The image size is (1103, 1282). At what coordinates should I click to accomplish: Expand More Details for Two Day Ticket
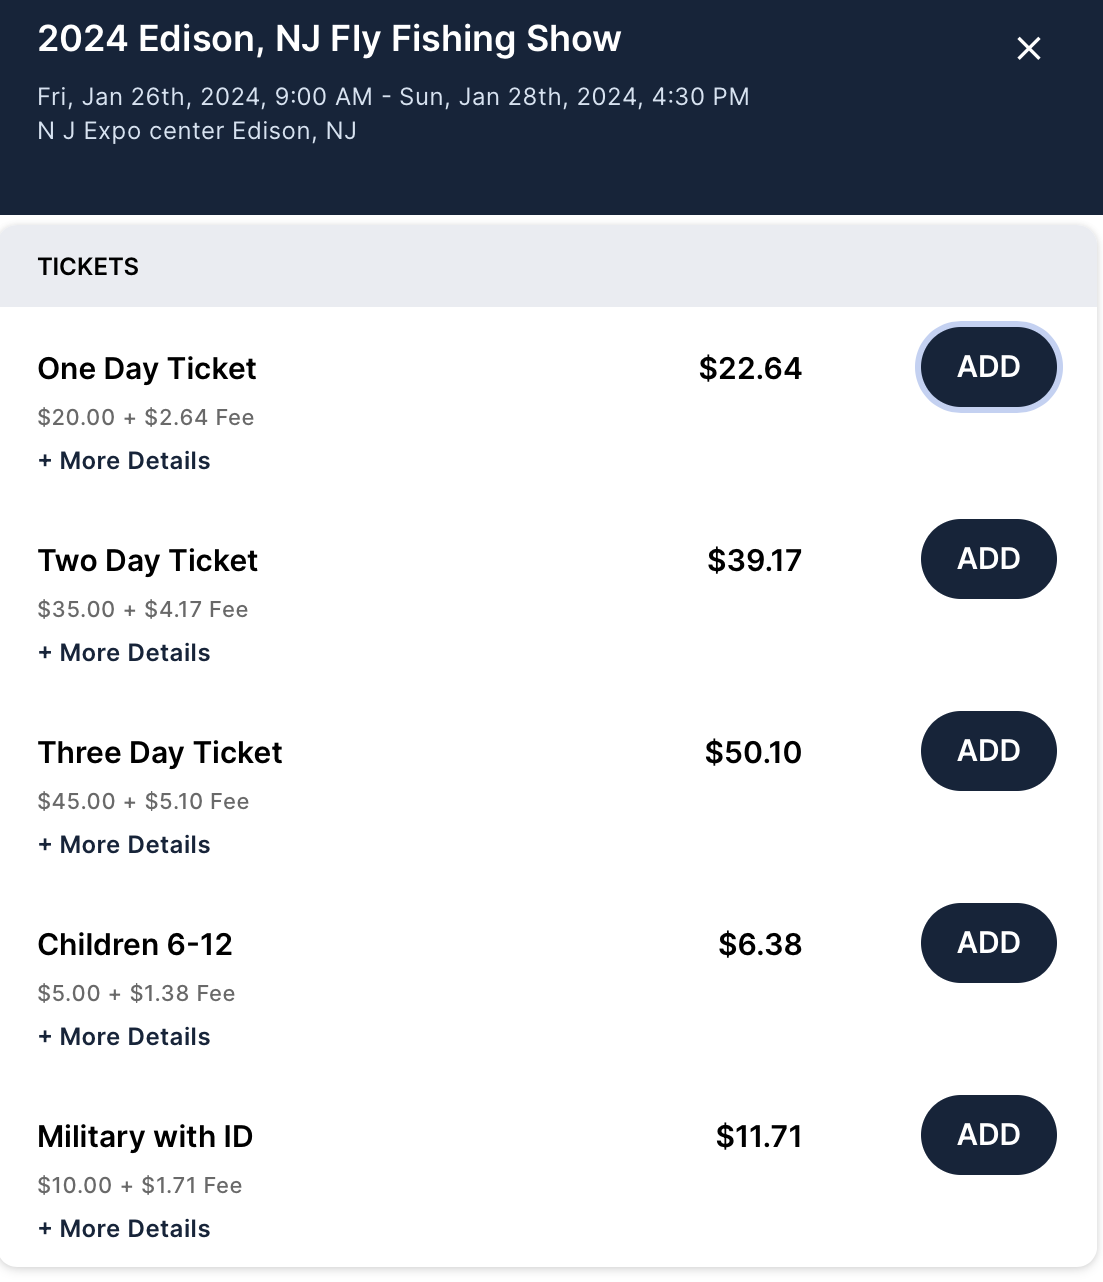click(x=124, y=653)
